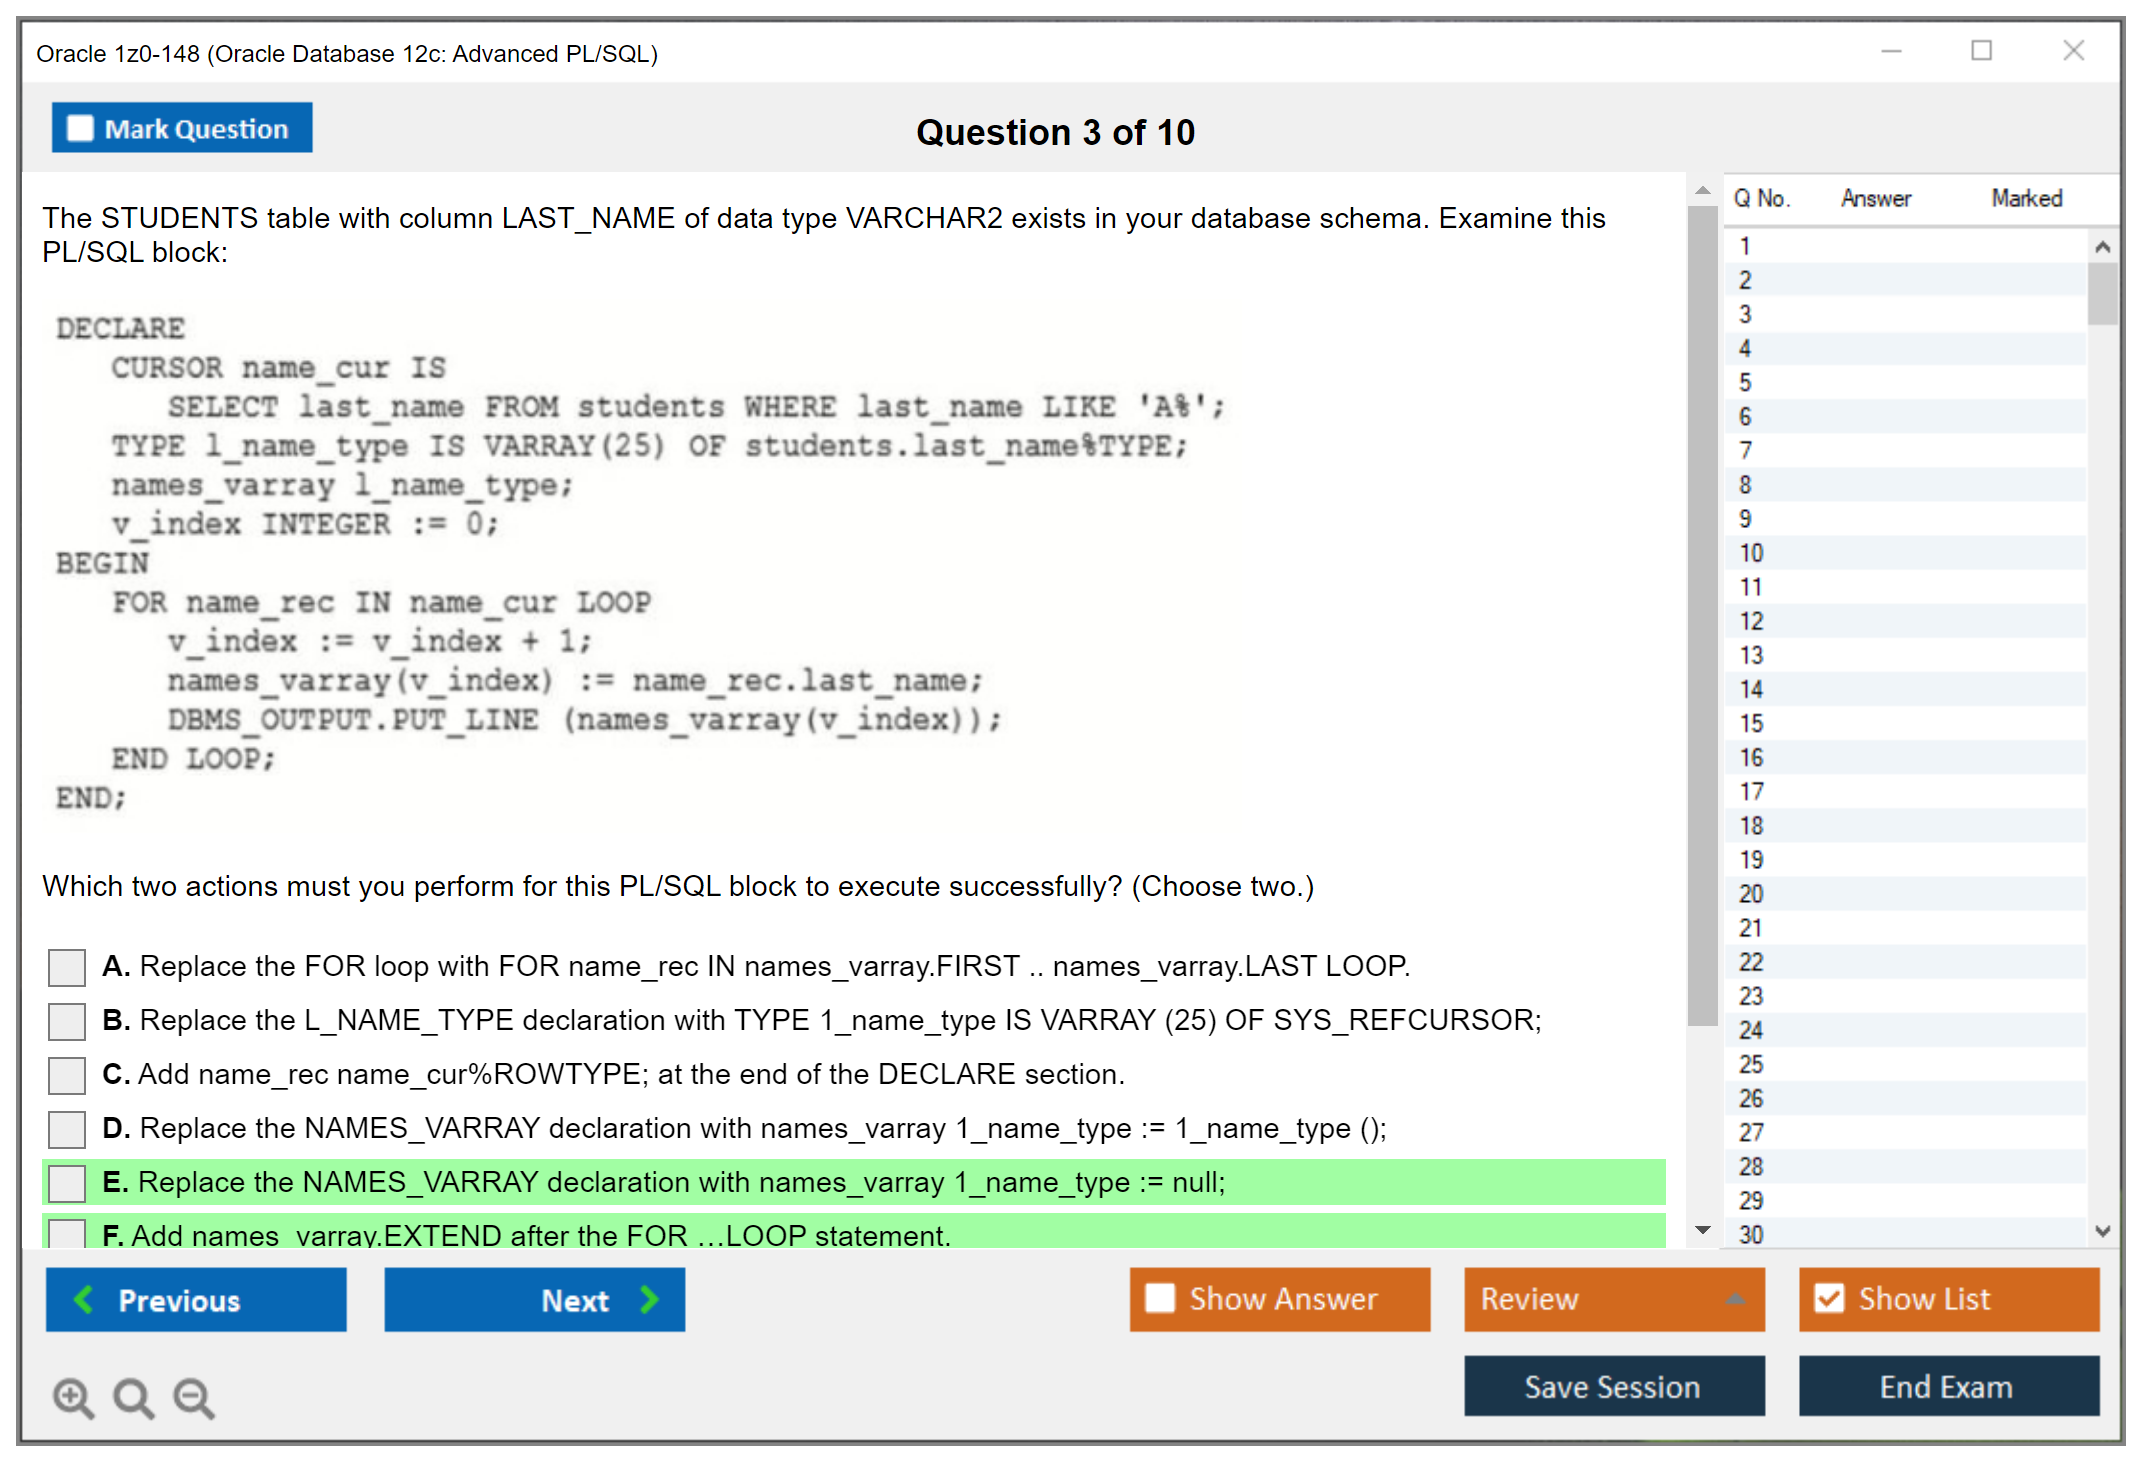
Task: Click the Previous question arrow button
Action: tap(196, 1300)
